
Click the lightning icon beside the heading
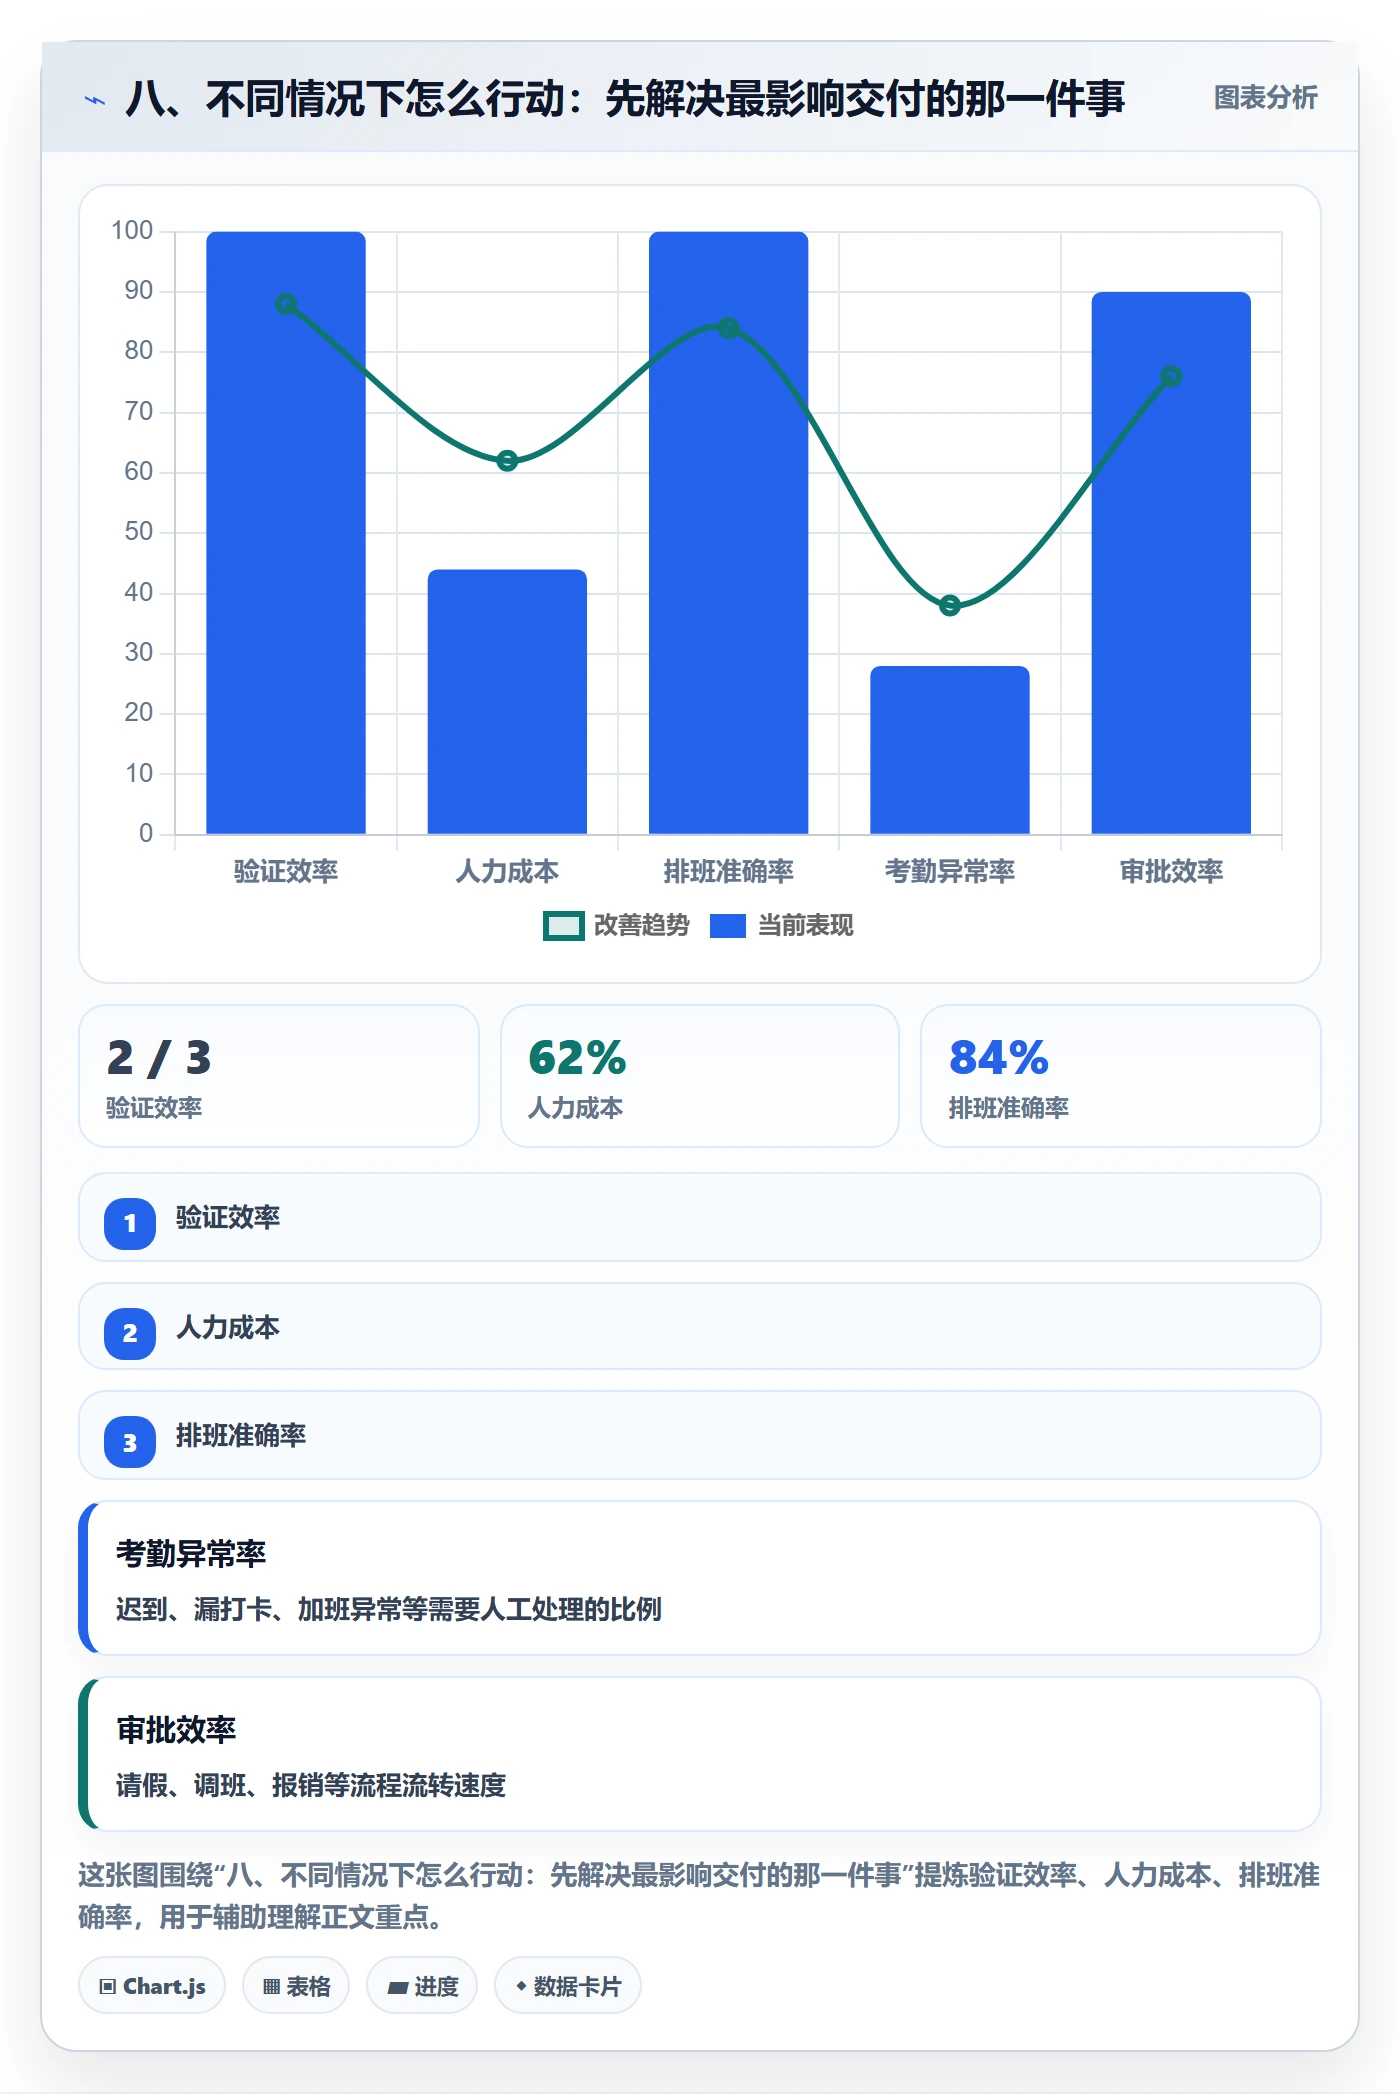[95, 100]
